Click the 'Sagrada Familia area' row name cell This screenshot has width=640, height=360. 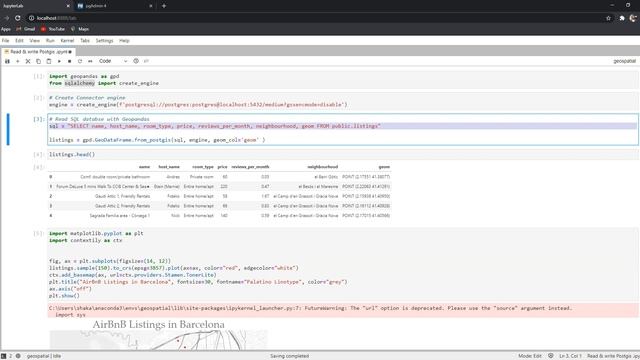120,216
